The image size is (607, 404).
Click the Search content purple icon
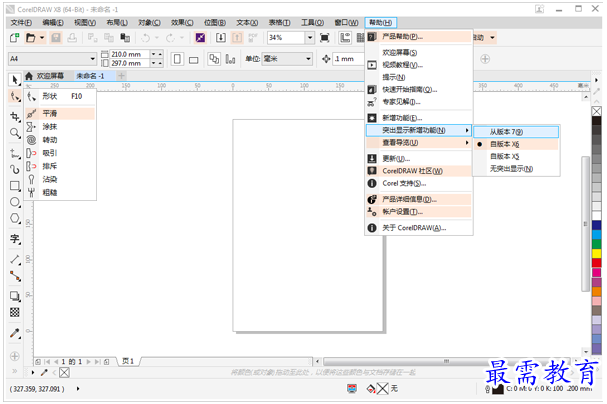coord(200,38)
